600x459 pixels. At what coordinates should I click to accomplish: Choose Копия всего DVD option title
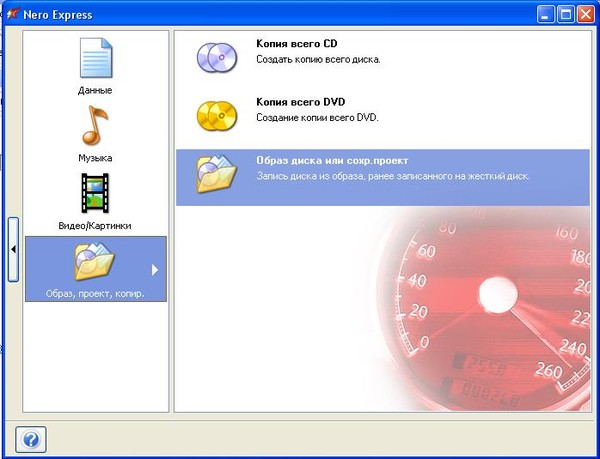(x=300, y=102)
